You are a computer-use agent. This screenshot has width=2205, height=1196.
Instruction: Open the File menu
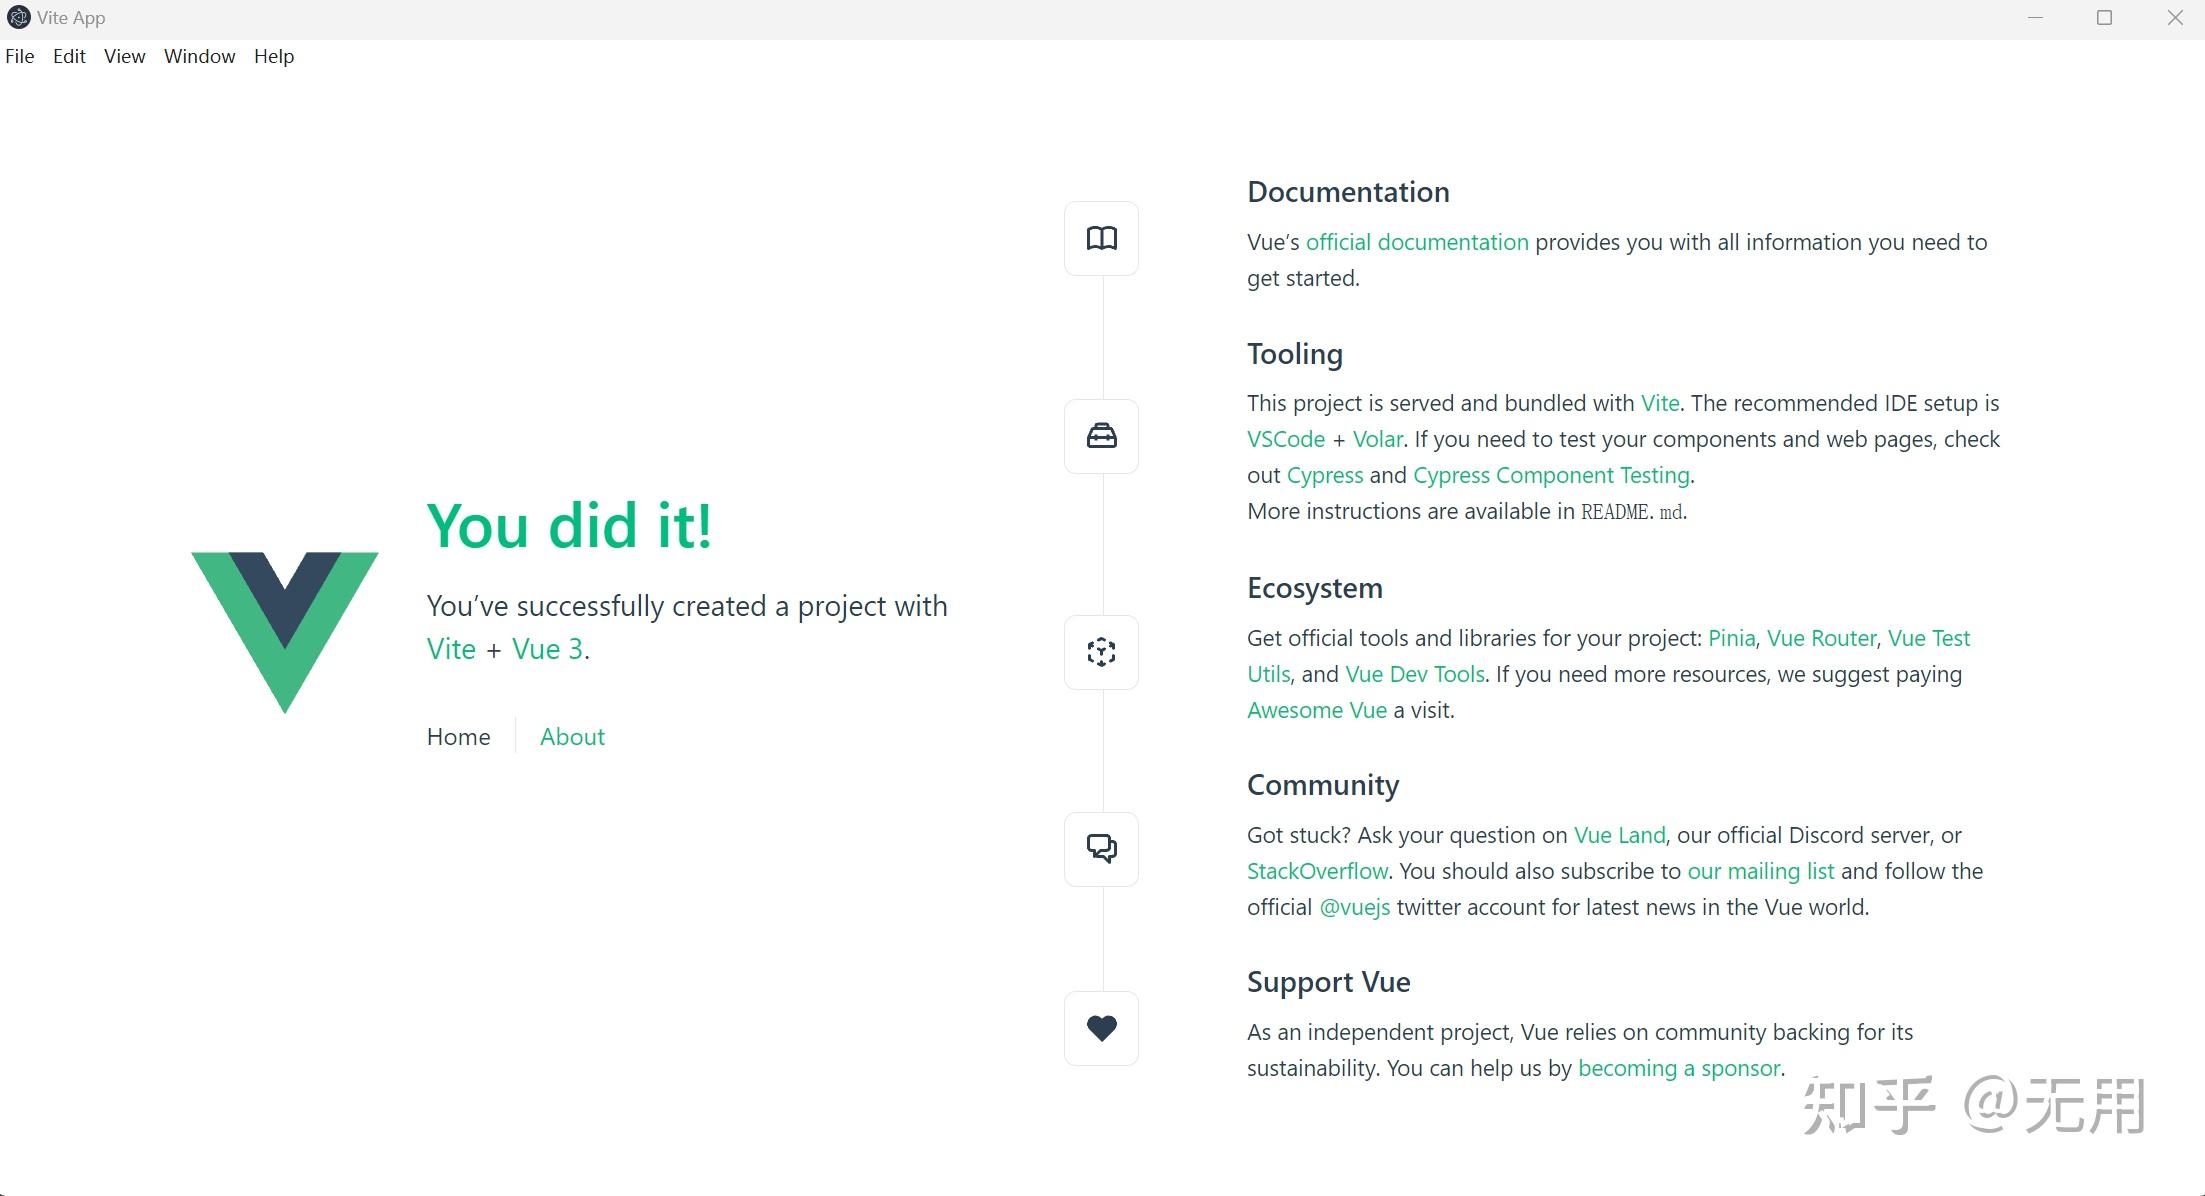[20, 56]
